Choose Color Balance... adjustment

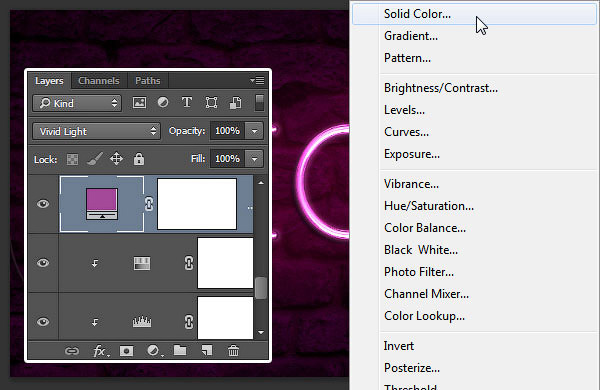(x=474, y=228)
